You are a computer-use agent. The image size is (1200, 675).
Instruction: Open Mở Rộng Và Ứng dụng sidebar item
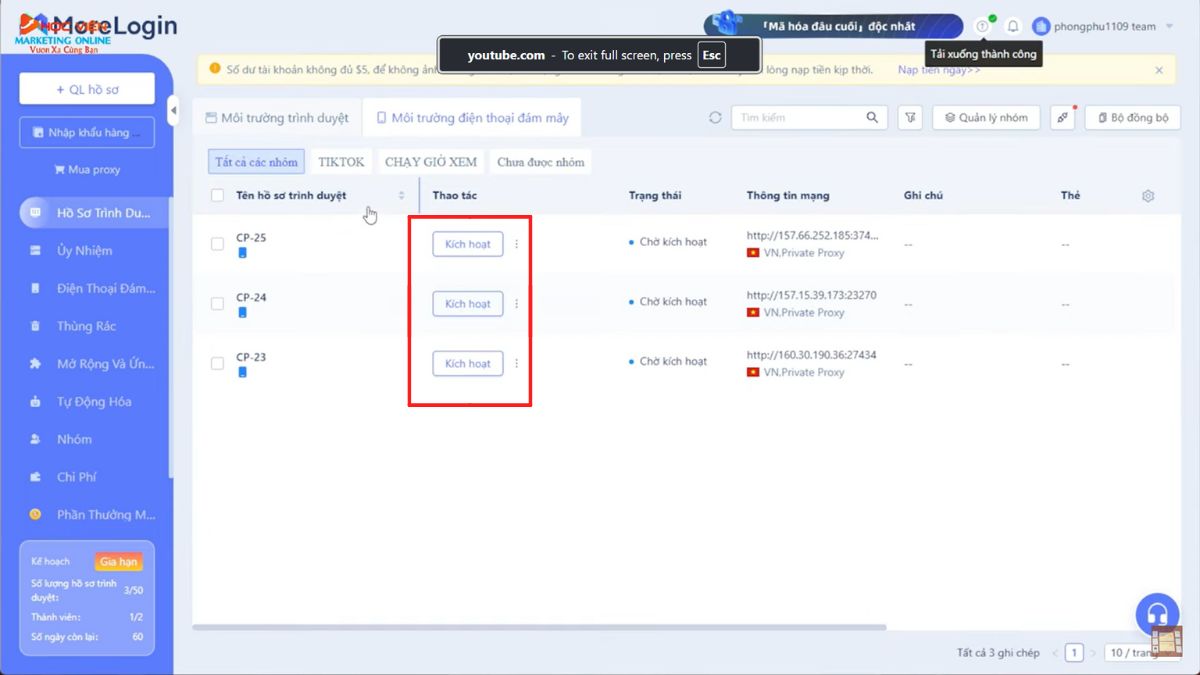pyautogui.click(x=94, y=364)
